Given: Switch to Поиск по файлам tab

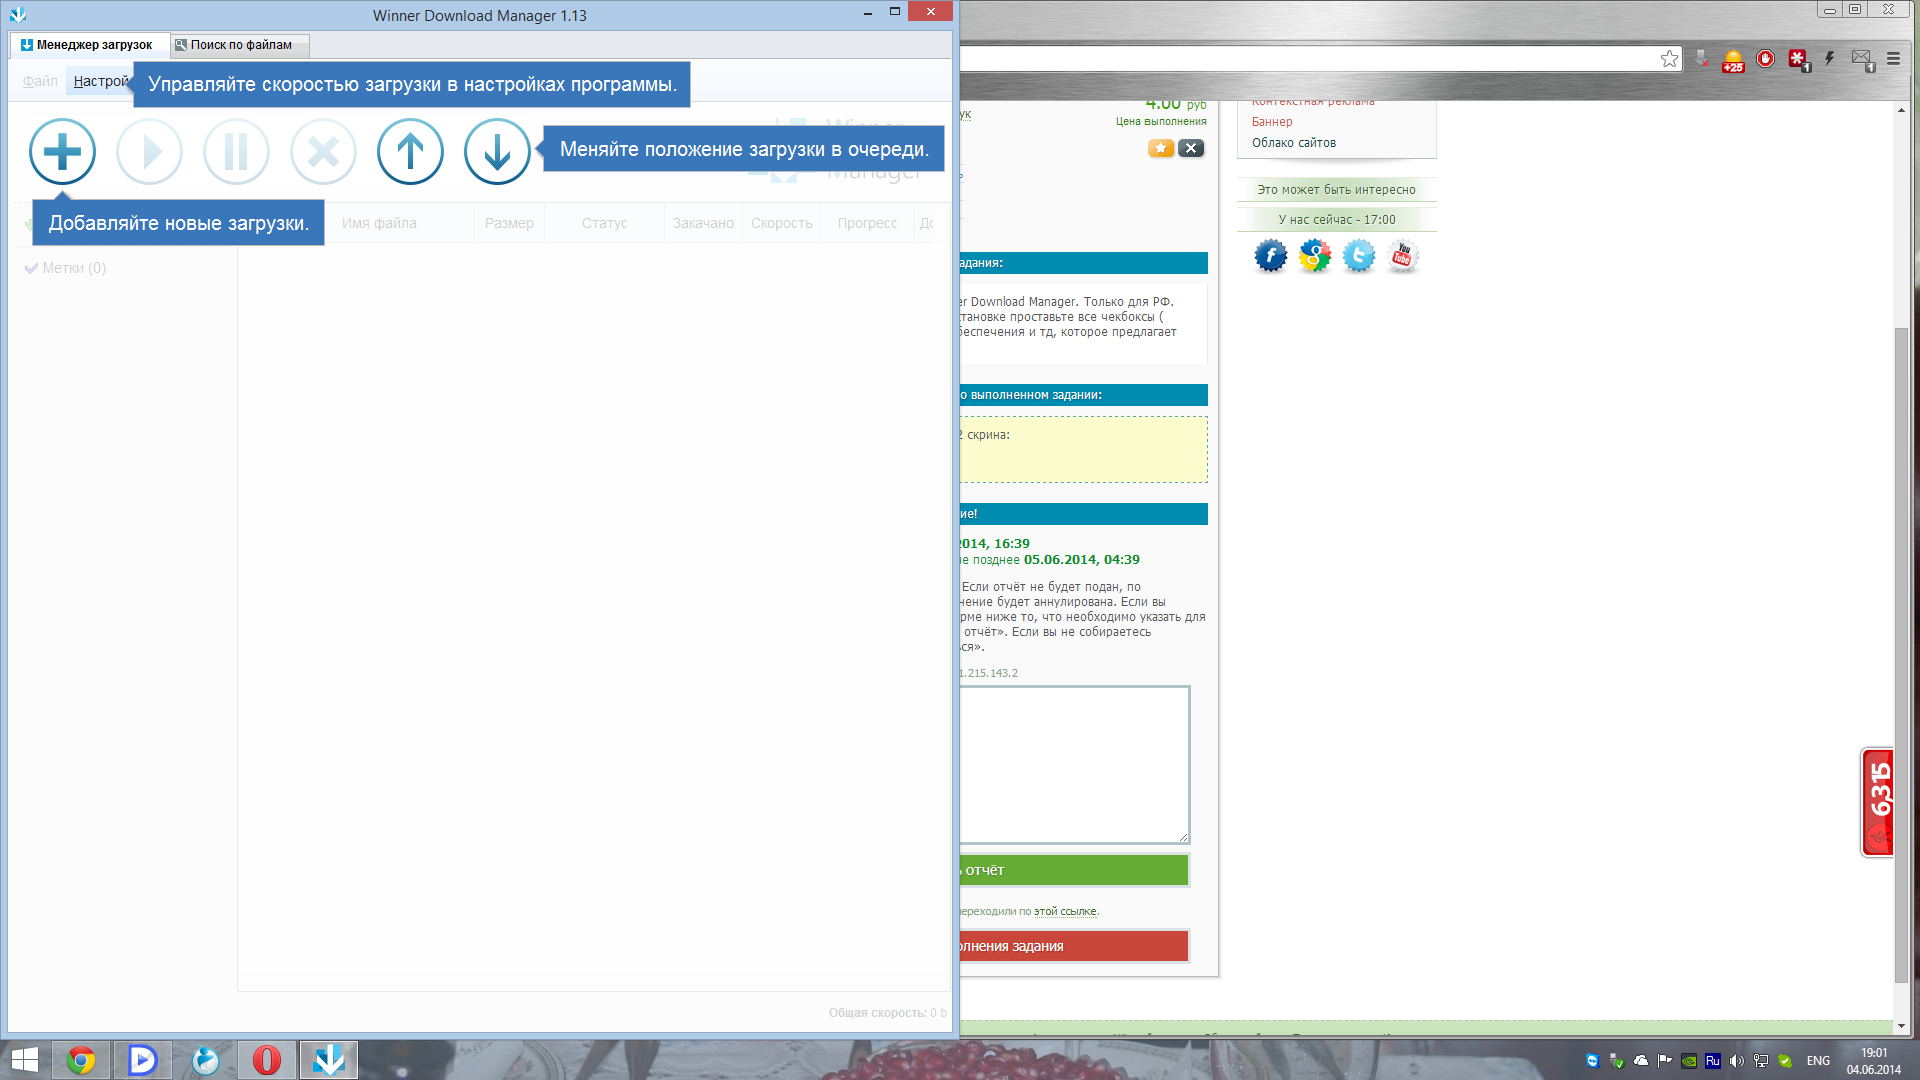Looking at the screenshot, I should click(239, 45).
